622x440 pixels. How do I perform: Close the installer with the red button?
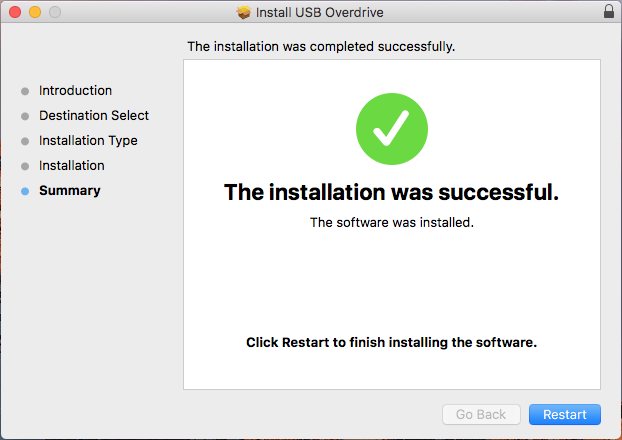(14, 12)
